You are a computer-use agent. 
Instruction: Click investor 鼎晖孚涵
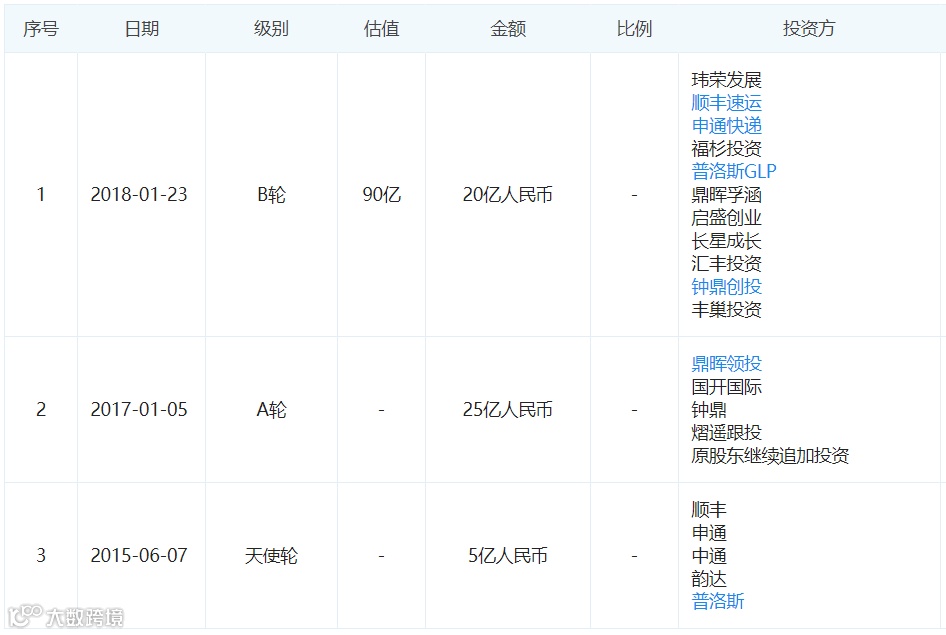[x=726, y=195]
